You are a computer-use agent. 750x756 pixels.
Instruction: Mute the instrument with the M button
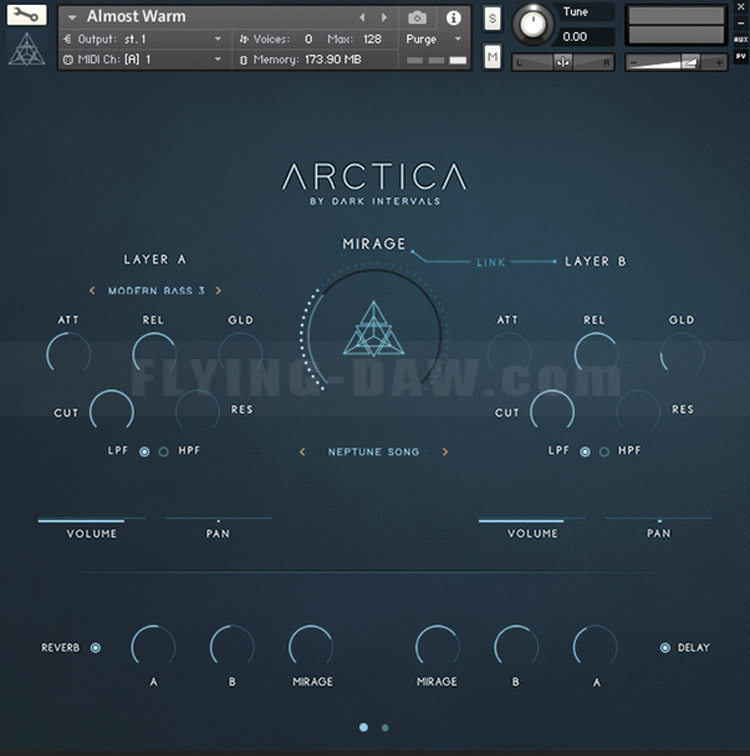coord(492,57)
